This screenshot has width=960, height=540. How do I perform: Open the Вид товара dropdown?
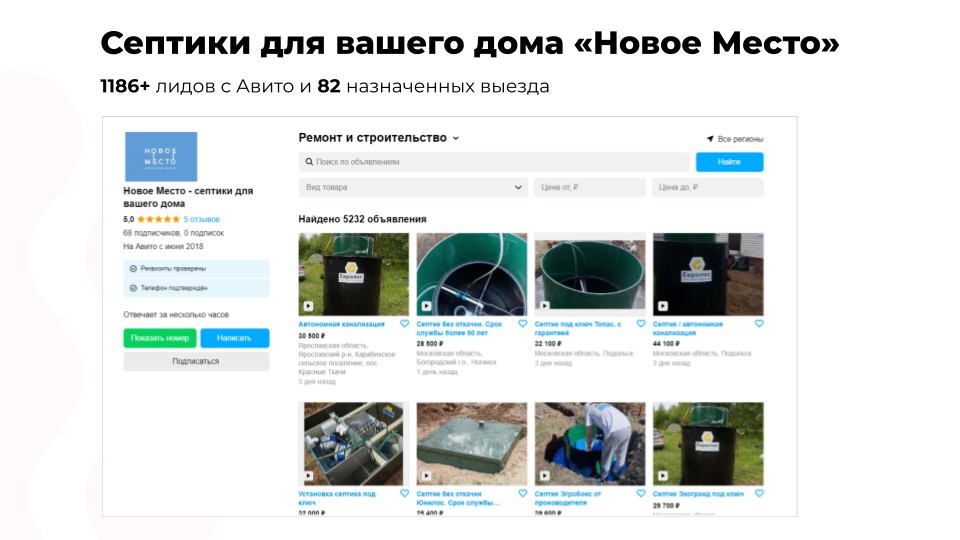(413, 187)
